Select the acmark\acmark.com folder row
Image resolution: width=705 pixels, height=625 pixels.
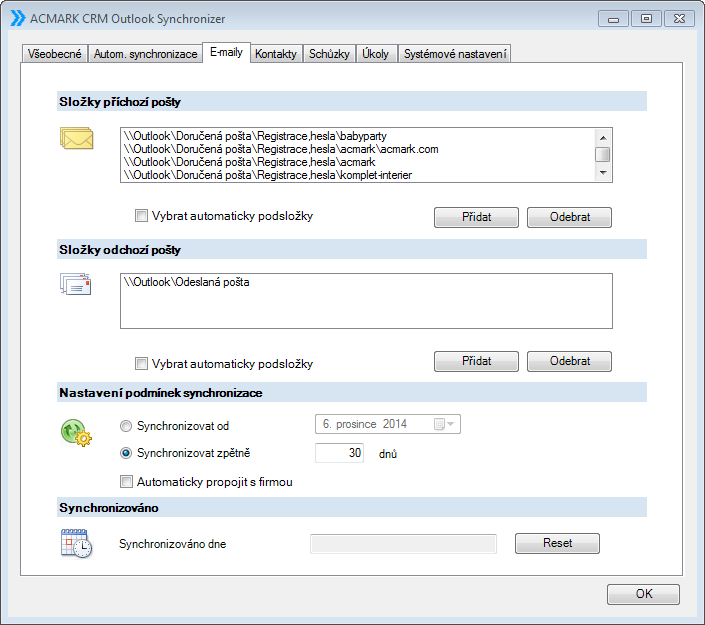click(358, 149)
